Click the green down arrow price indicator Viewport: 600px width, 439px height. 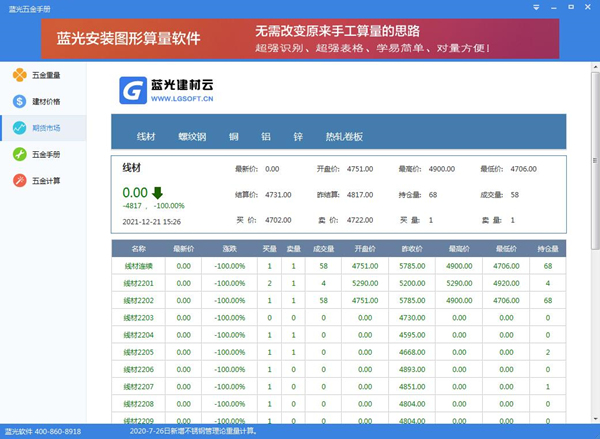click(x=158, y=192)
